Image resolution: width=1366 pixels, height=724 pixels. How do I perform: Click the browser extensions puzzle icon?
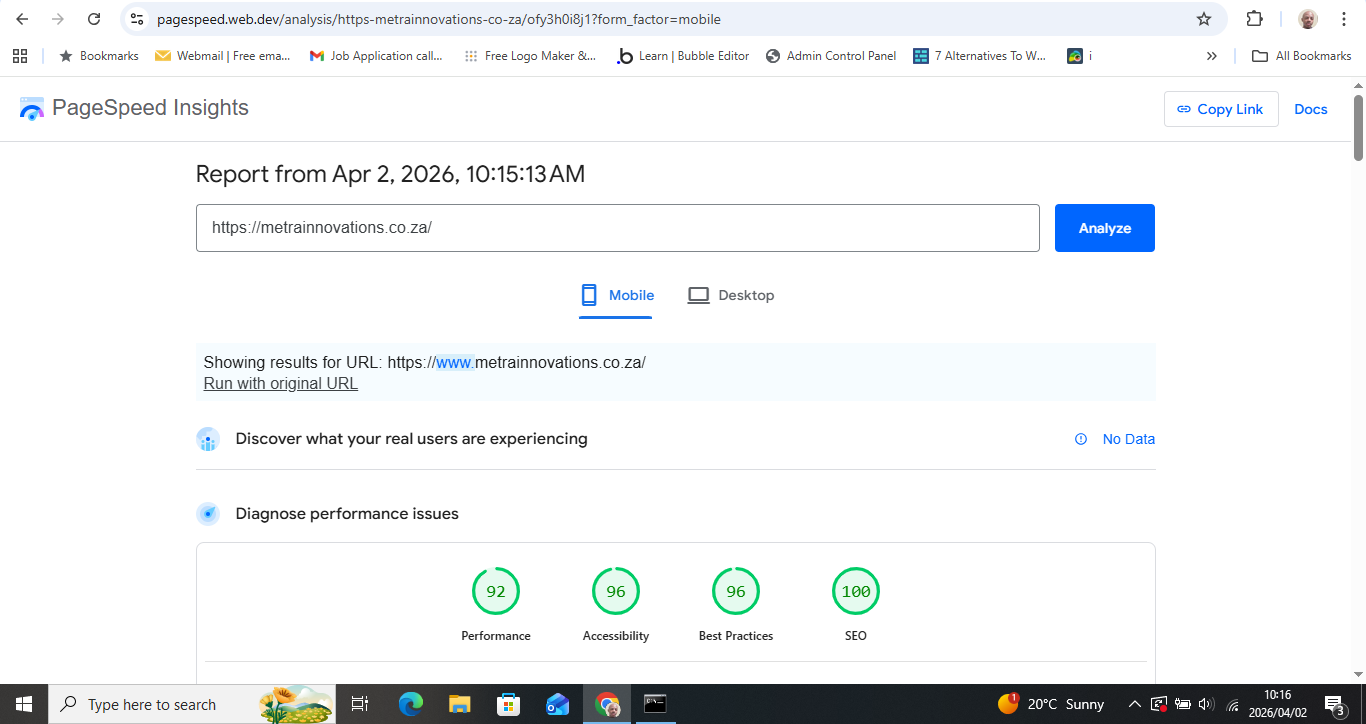tap(1254, 19)
